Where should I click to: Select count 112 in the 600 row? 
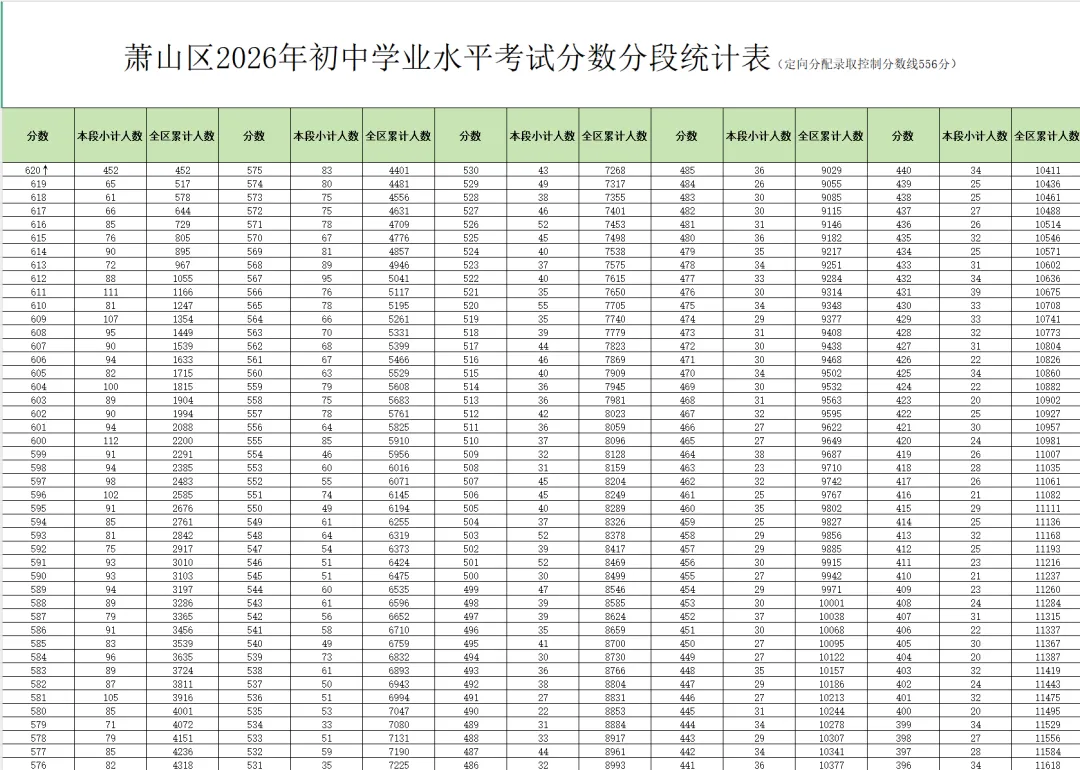coord(110,441)
